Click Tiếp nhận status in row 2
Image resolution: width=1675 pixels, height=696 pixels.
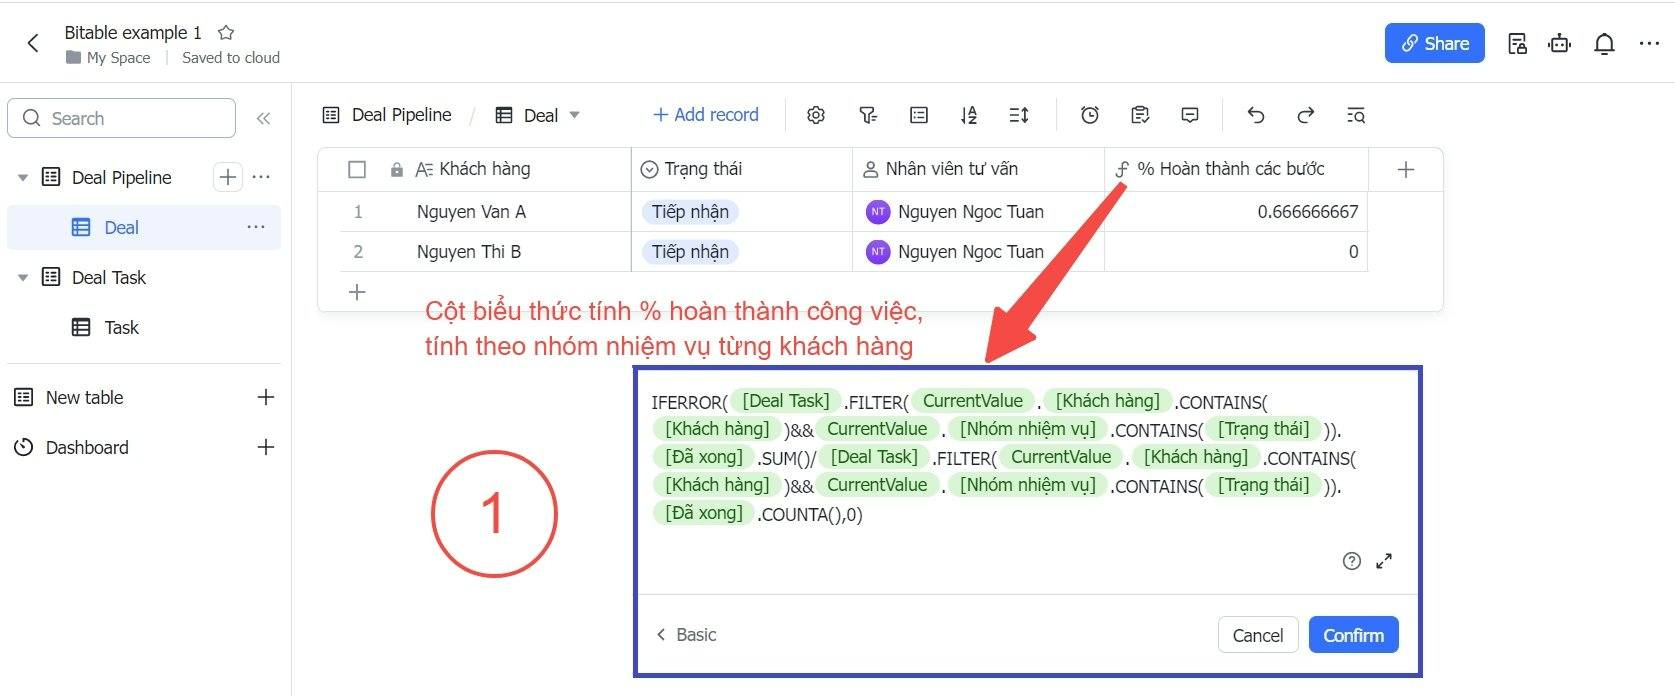(690, 251)
